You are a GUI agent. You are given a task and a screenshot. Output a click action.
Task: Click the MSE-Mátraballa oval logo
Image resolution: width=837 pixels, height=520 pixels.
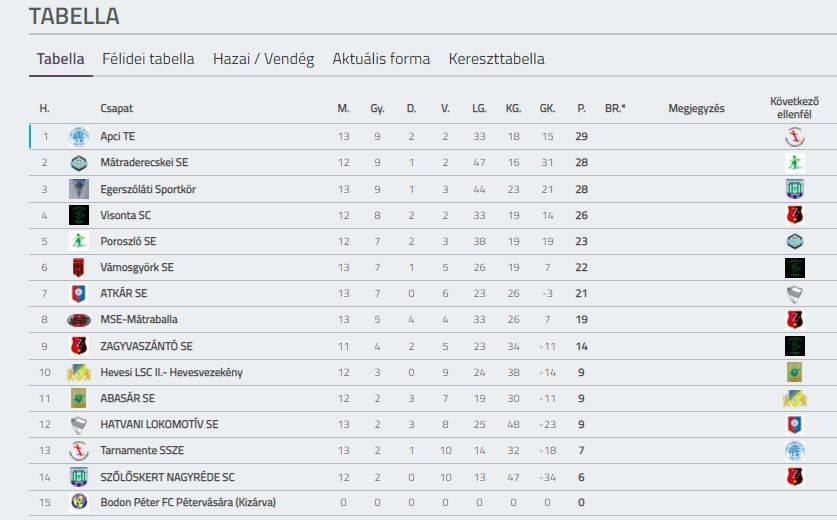tap(79, 320)
